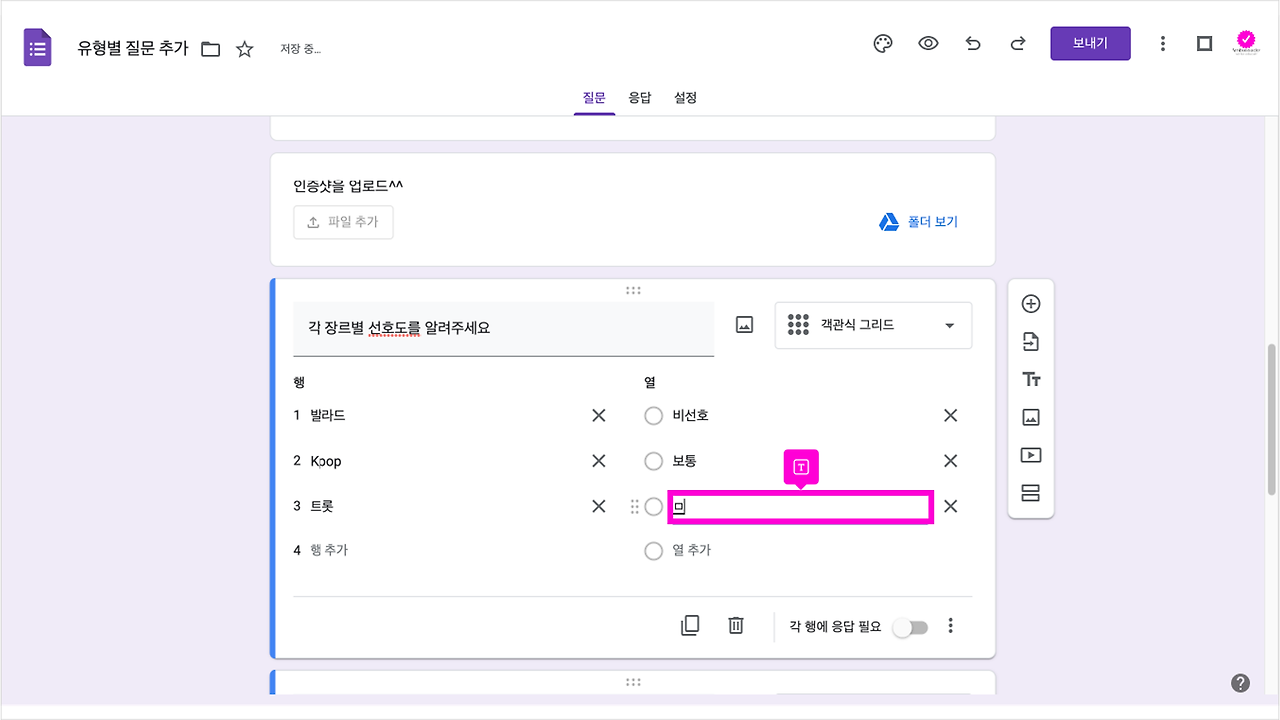
Task: Open the upload folder via 폴더 보기
Action: tap(918, 221)
